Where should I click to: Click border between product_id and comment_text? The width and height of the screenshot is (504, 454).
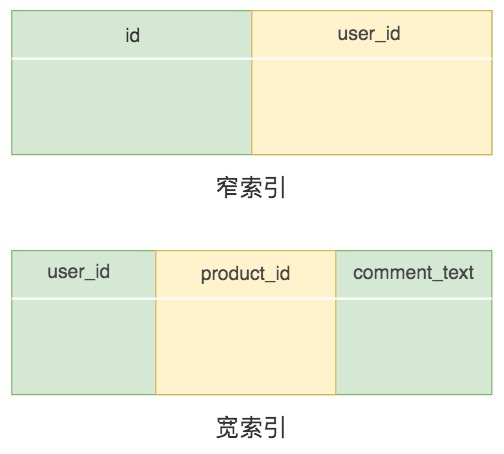point(336,323)
